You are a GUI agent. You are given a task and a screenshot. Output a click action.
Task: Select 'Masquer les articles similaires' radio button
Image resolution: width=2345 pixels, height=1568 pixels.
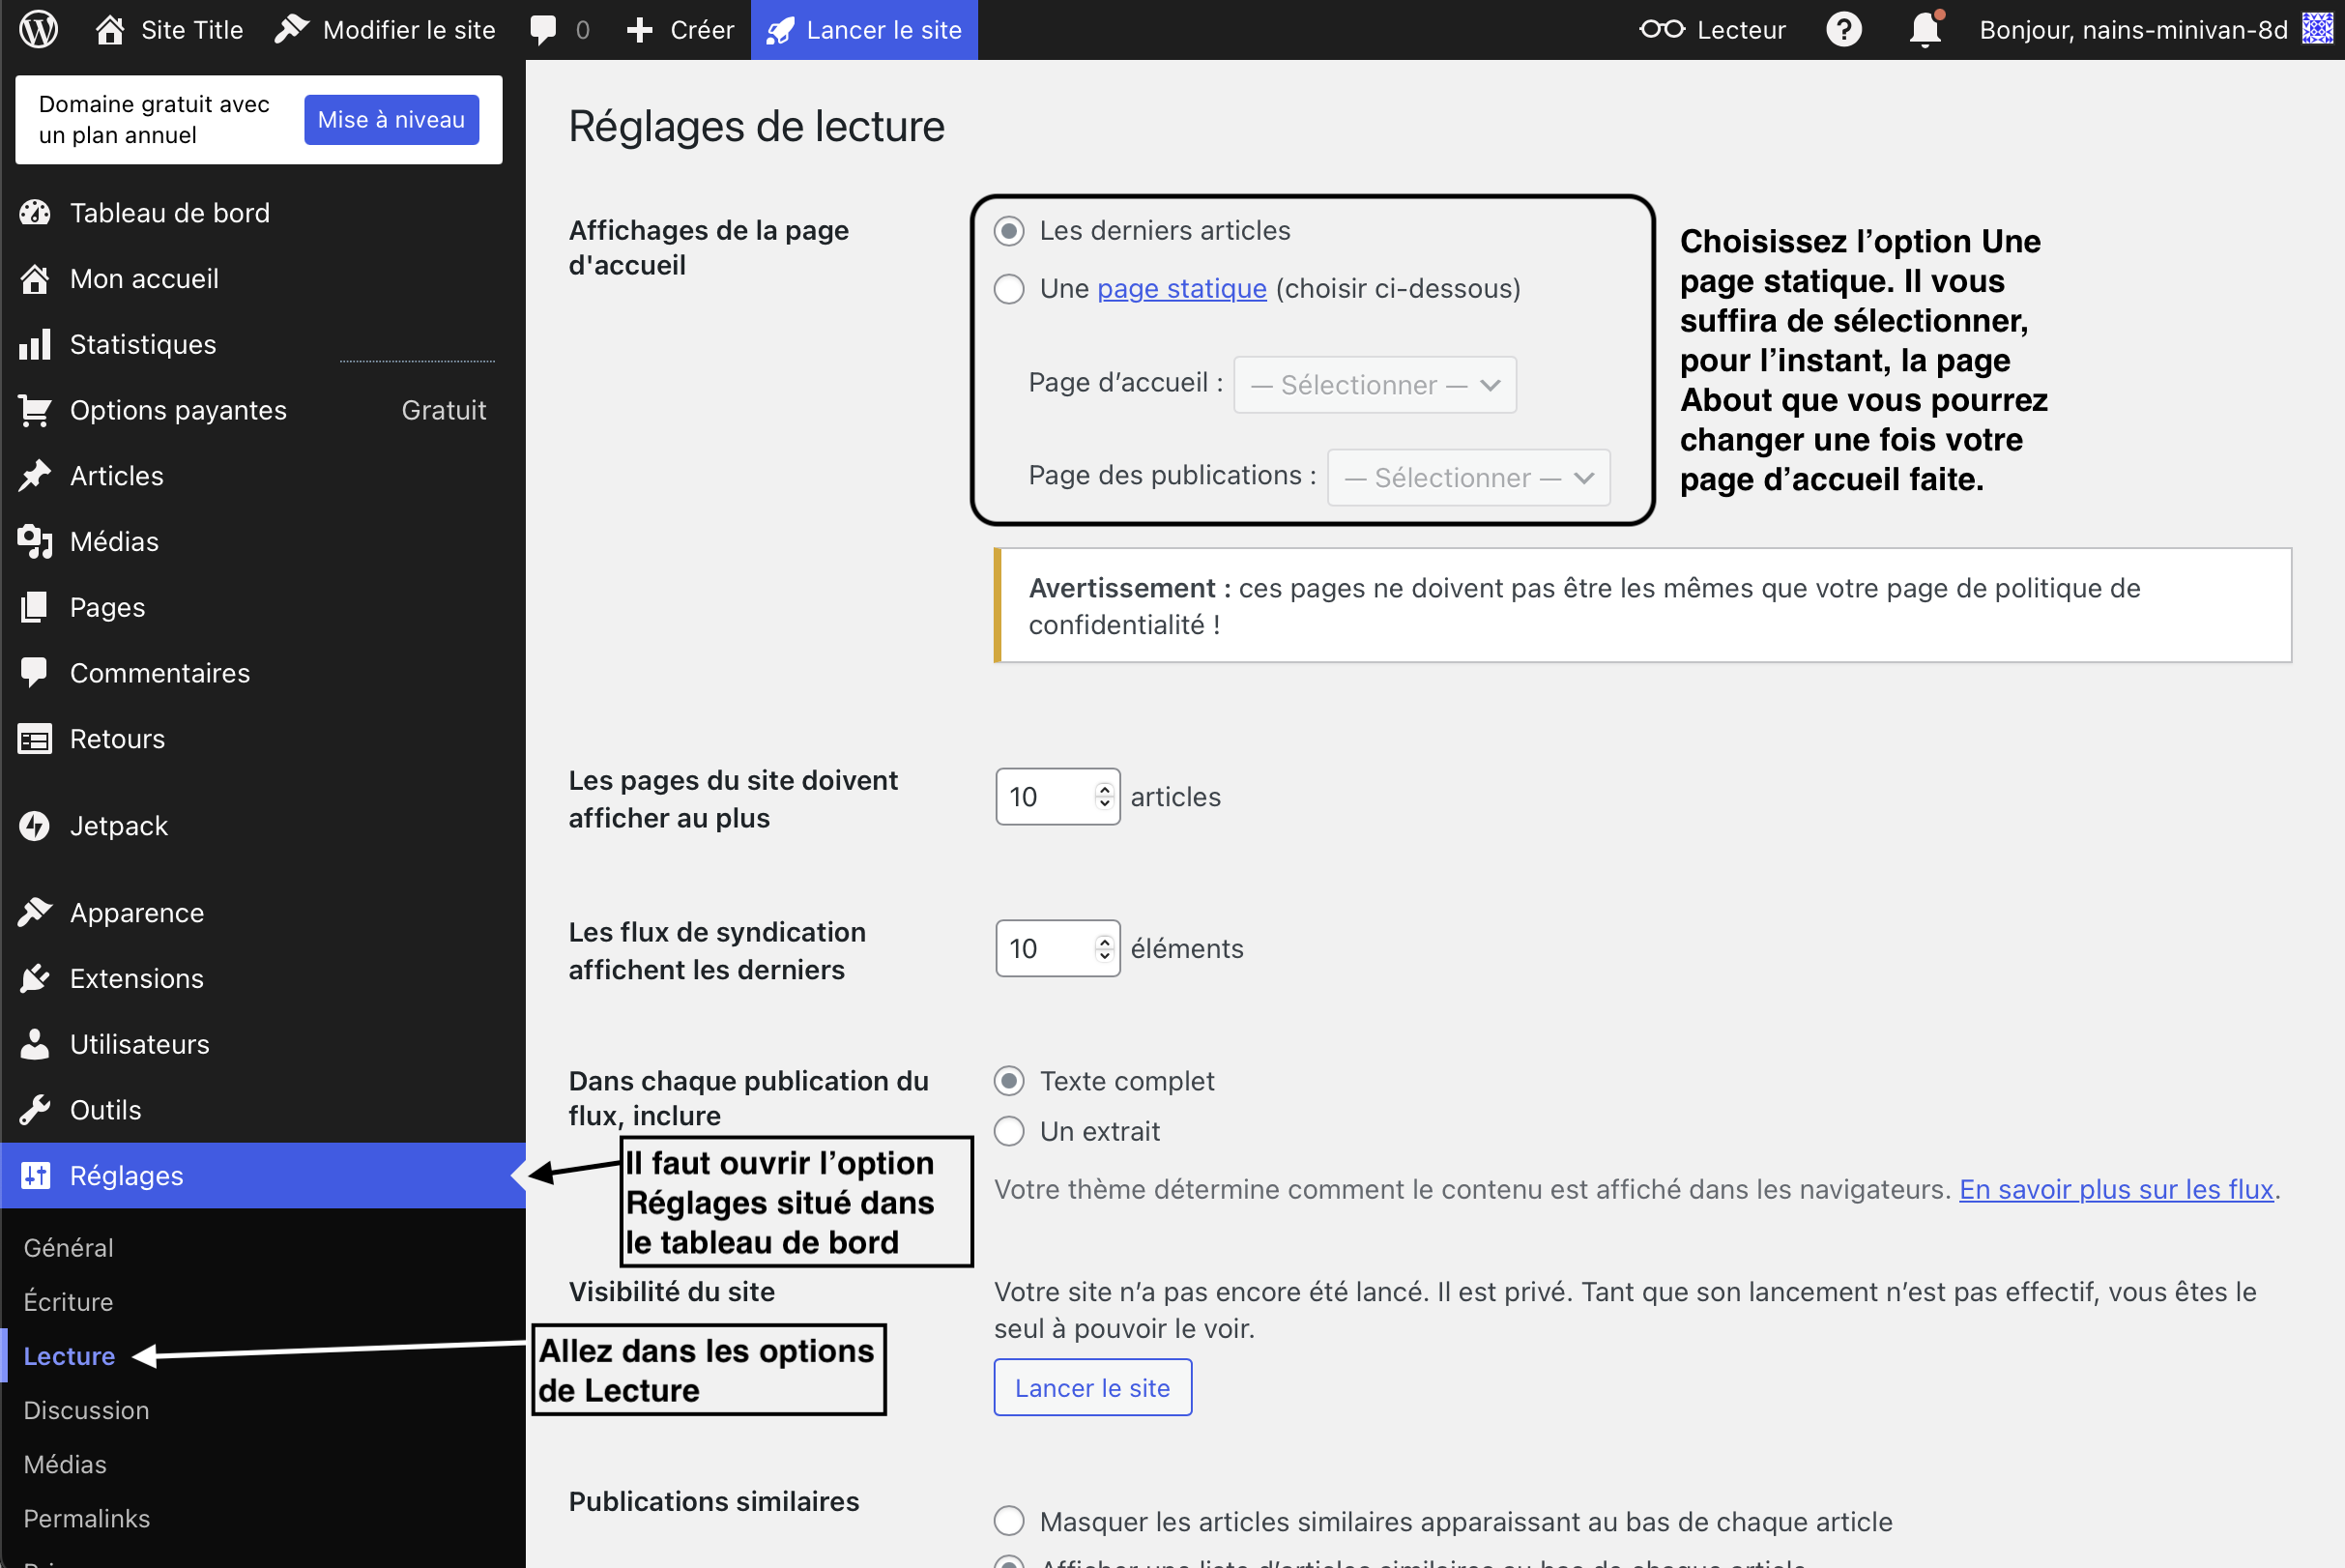click(1009, 1521)
